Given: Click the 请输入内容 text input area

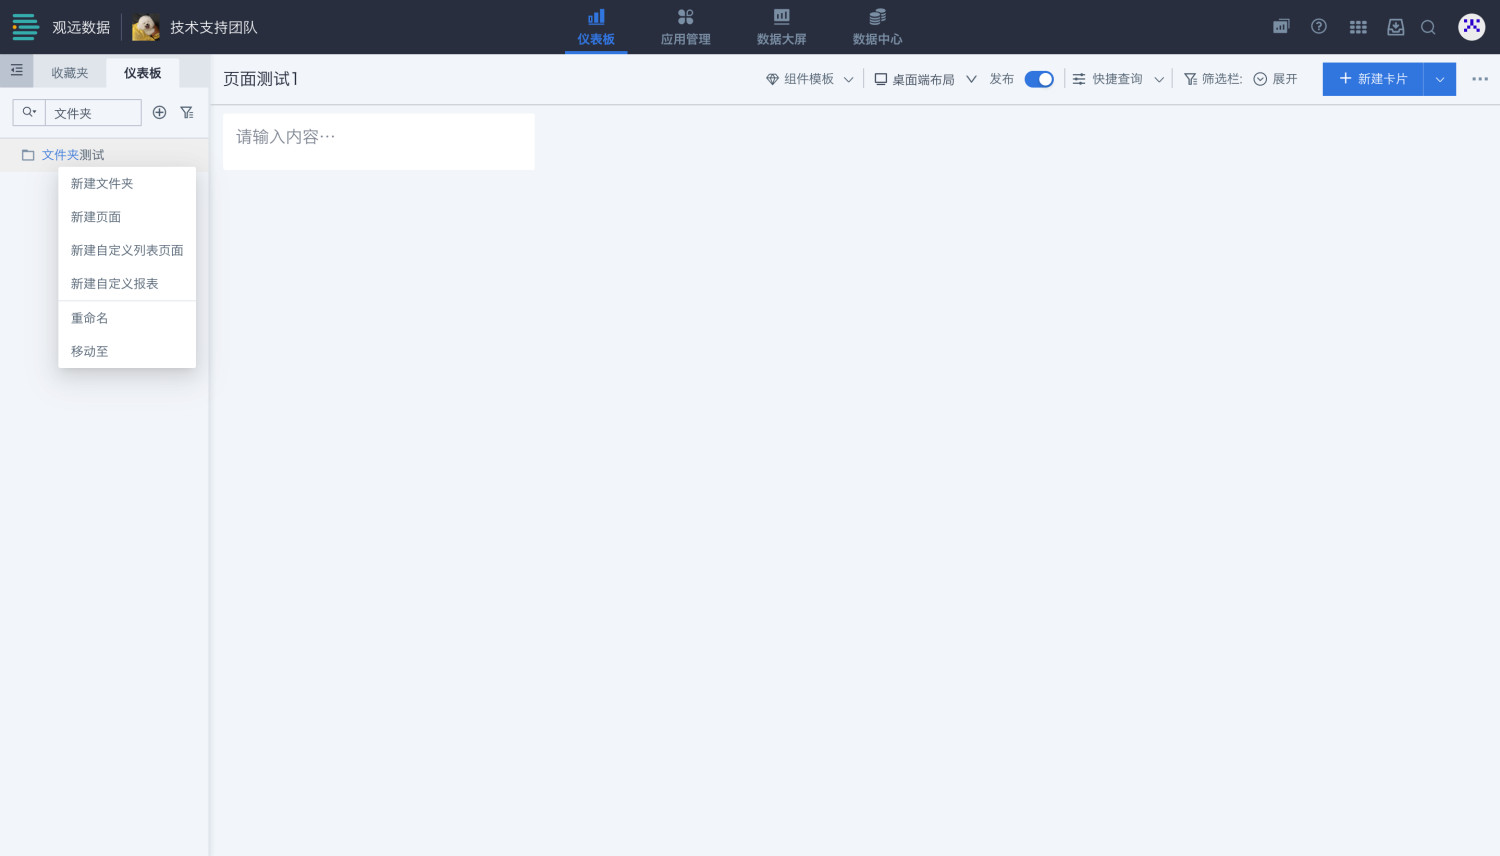Looking at the screenshot, I should click(x=378, y=138).
